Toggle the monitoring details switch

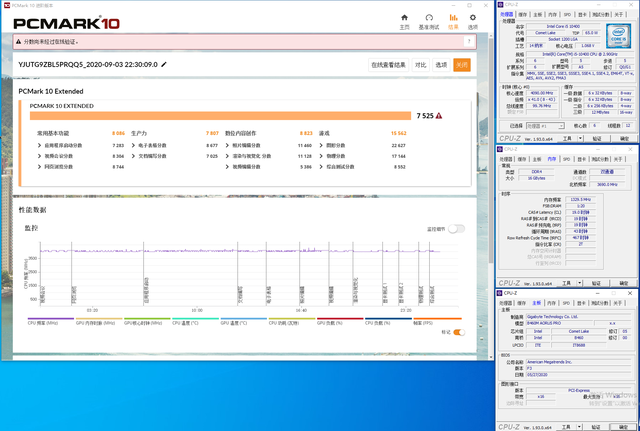[456, 229]
